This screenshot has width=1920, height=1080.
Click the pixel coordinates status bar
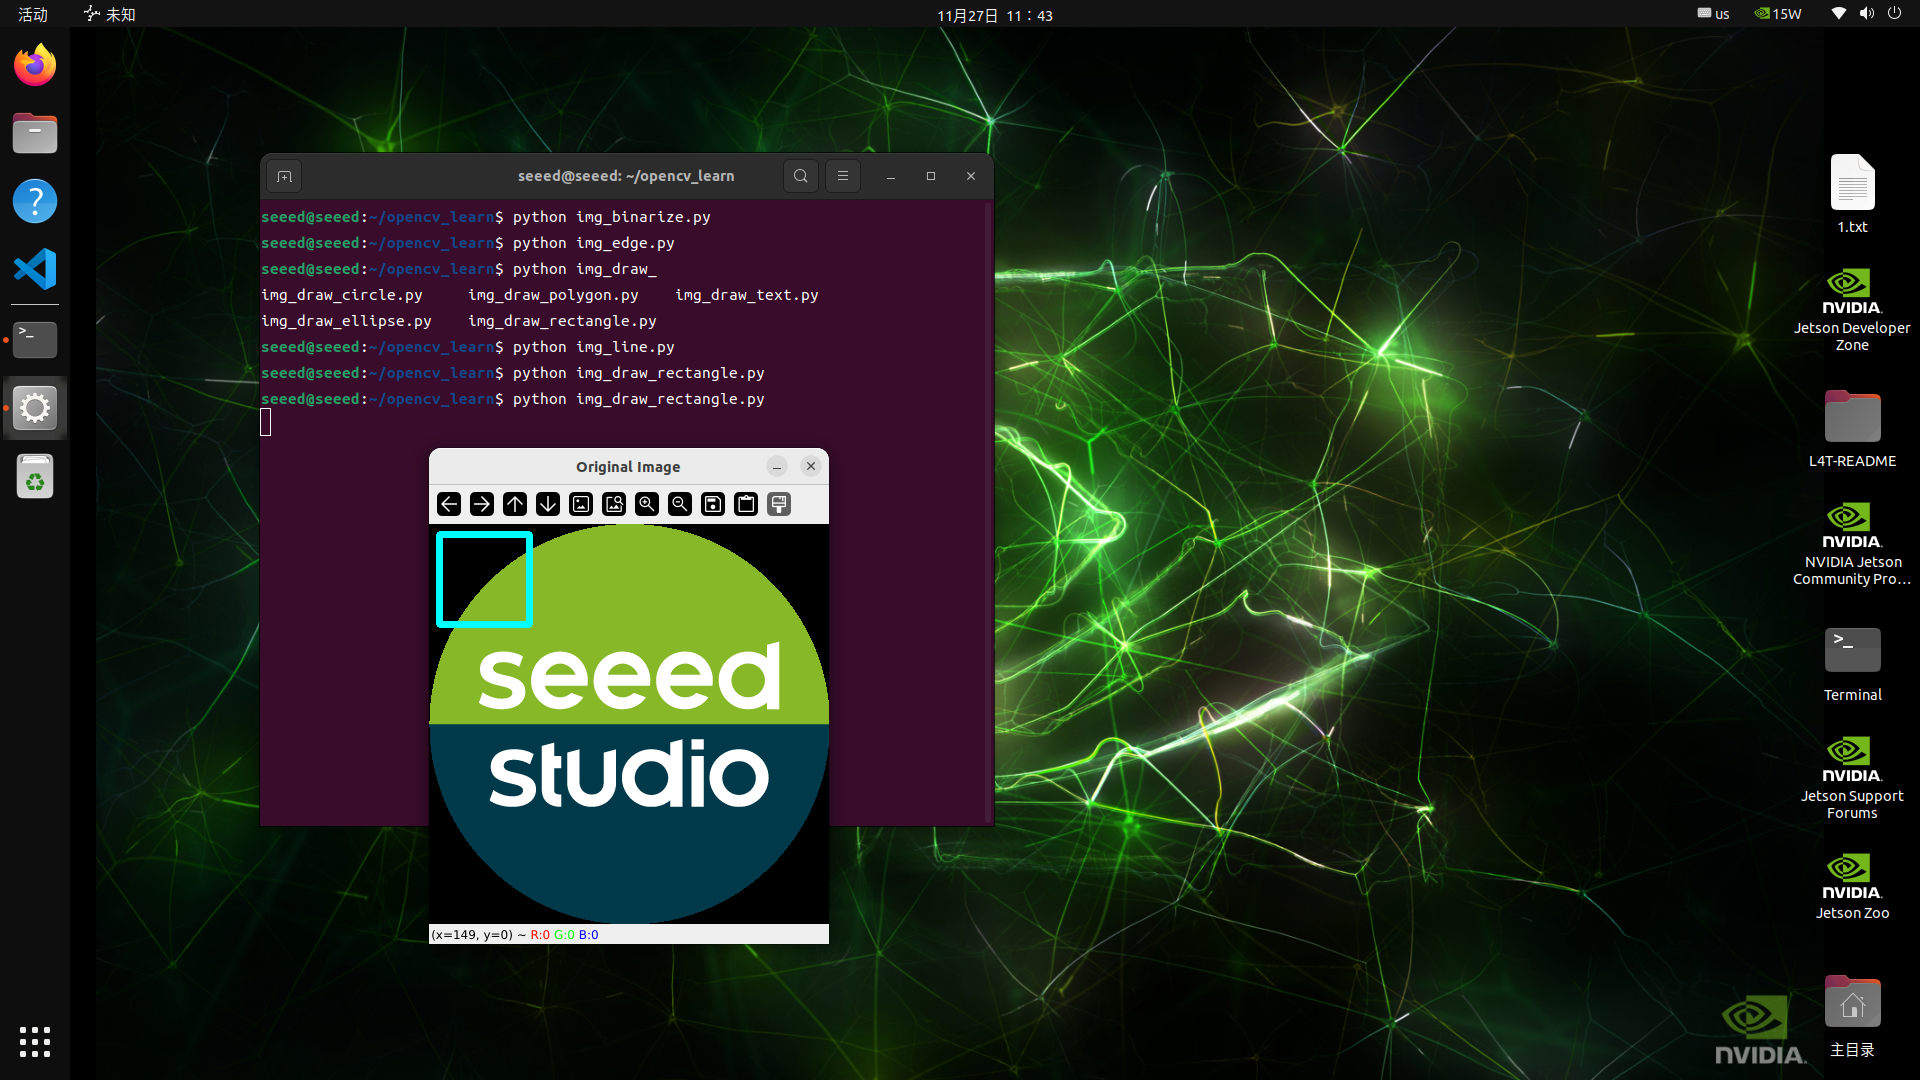point(629,935)
